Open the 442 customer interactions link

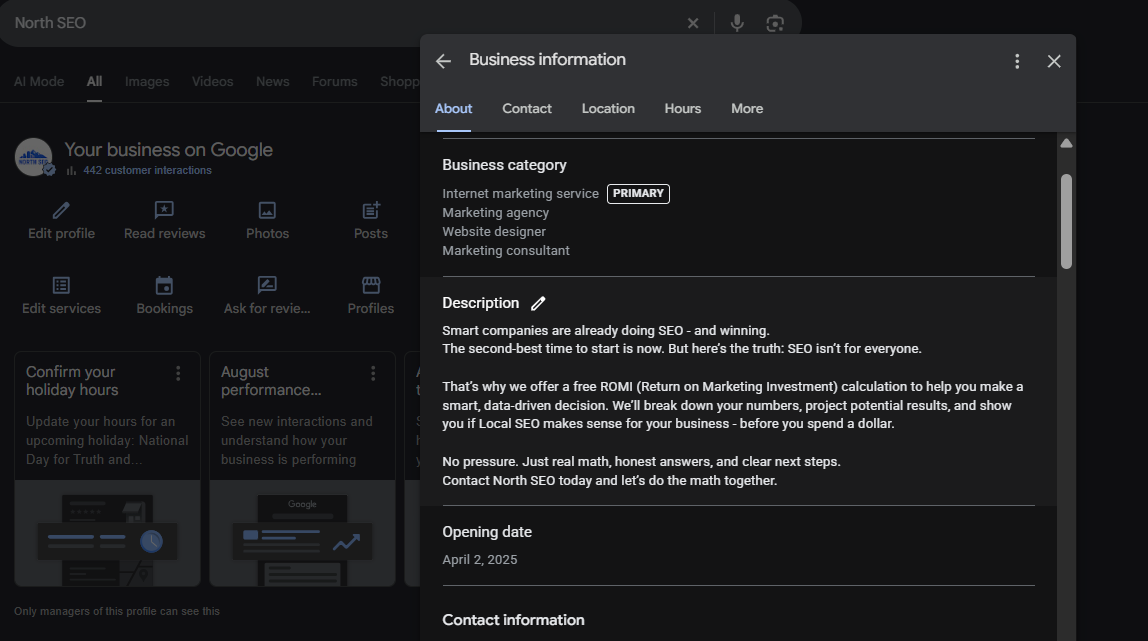point(147,170)
